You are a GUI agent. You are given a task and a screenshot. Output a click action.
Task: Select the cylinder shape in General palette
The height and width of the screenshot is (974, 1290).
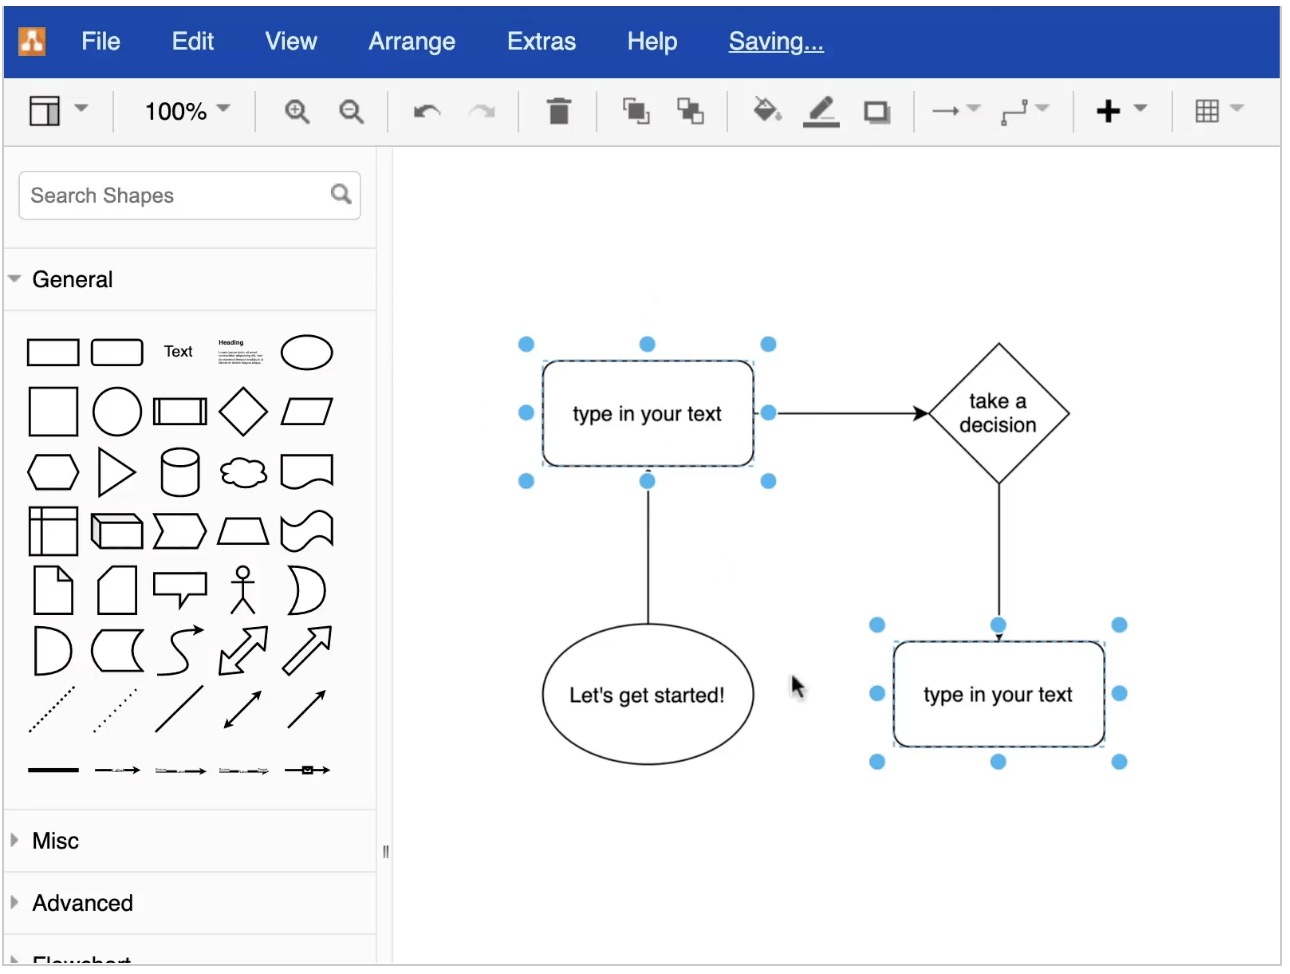click(180, 472)
